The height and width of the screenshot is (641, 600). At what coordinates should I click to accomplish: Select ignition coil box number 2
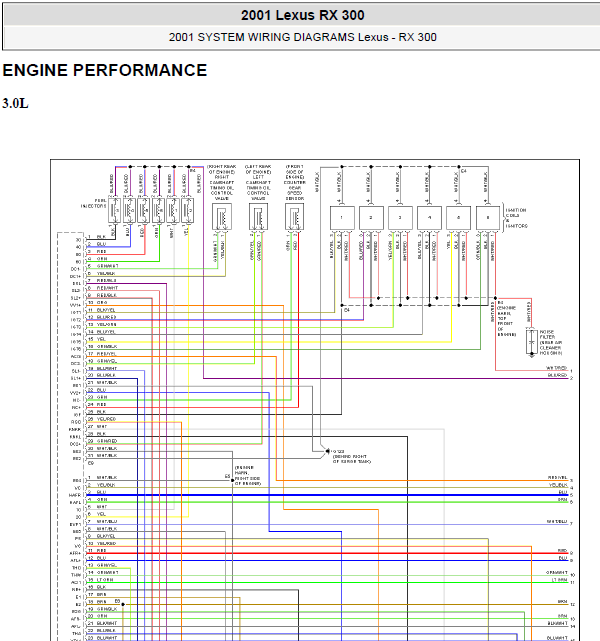click(371, 218)
